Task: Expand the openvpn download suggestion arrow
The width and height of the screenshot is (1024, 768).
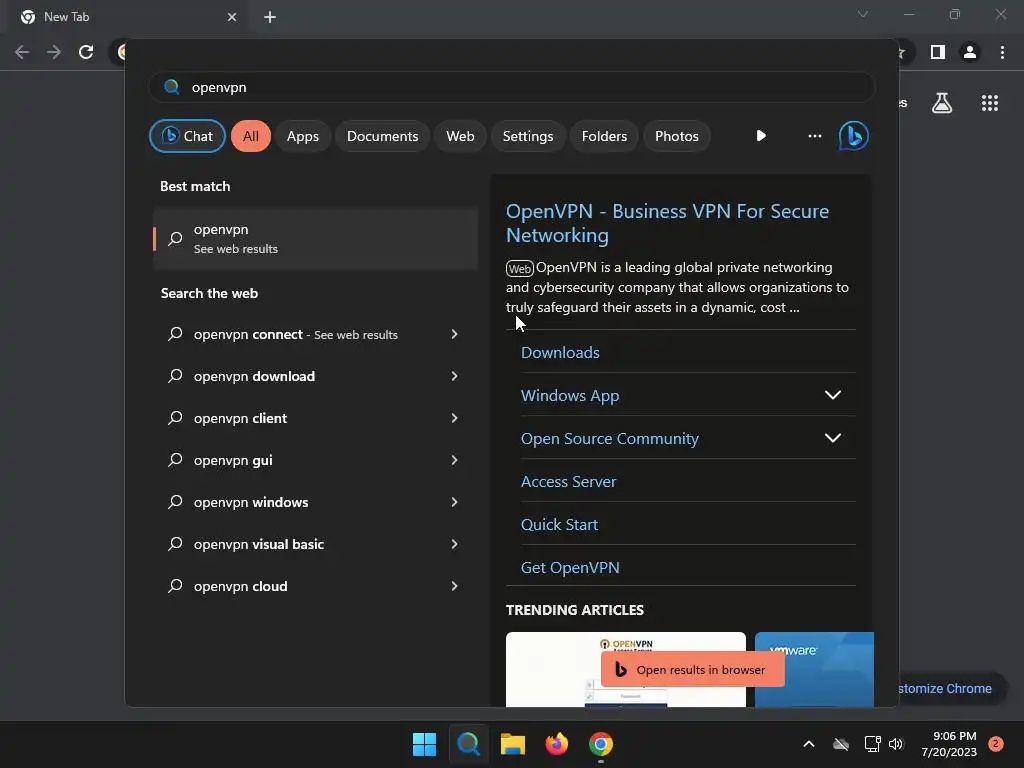Action: point(454,376)
